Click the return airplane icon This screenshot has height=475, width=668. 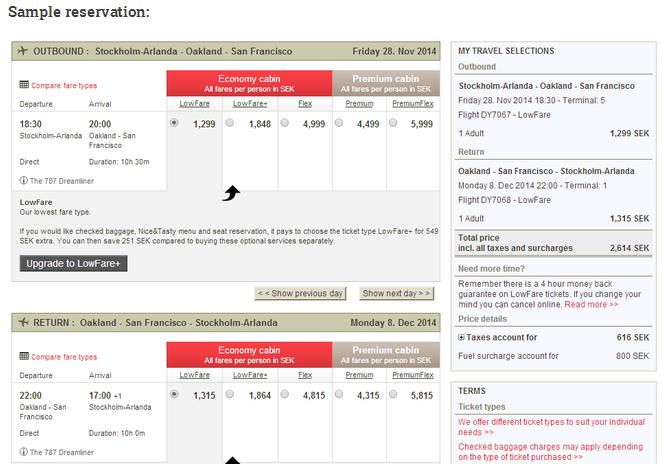pos(23,322)
